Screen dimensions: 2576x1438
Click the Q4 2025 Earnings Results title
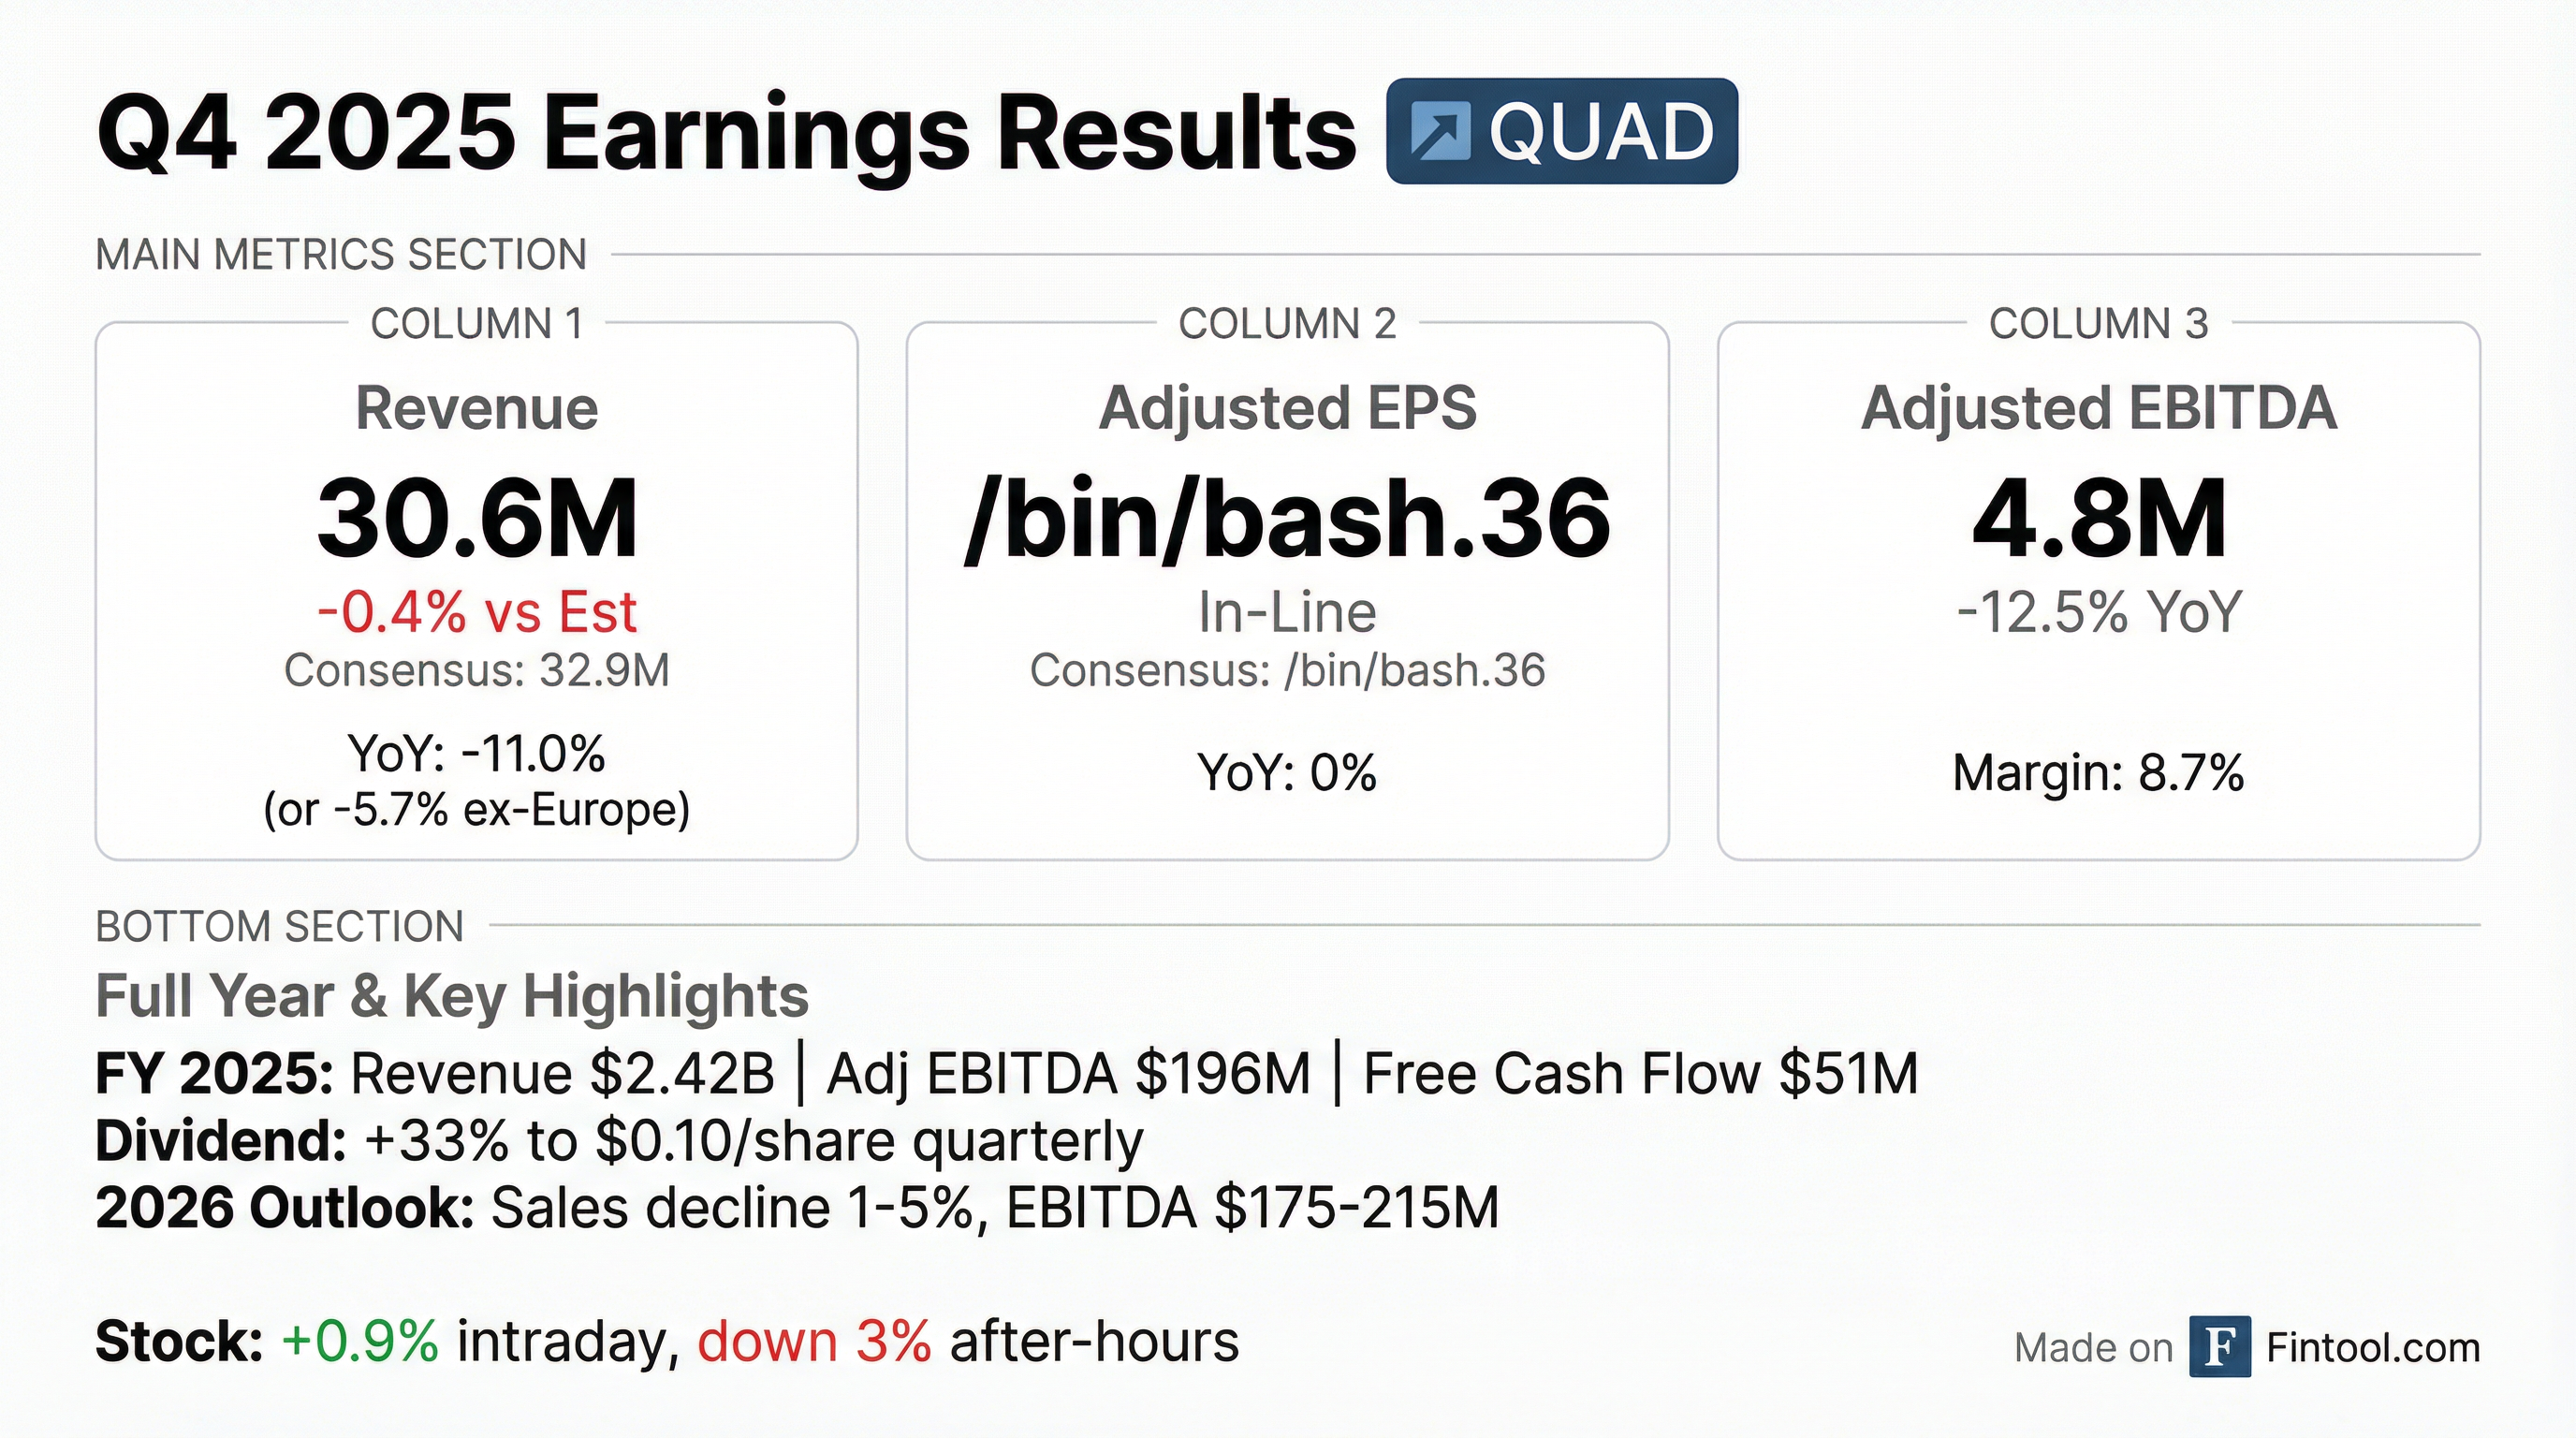(726, 133)
